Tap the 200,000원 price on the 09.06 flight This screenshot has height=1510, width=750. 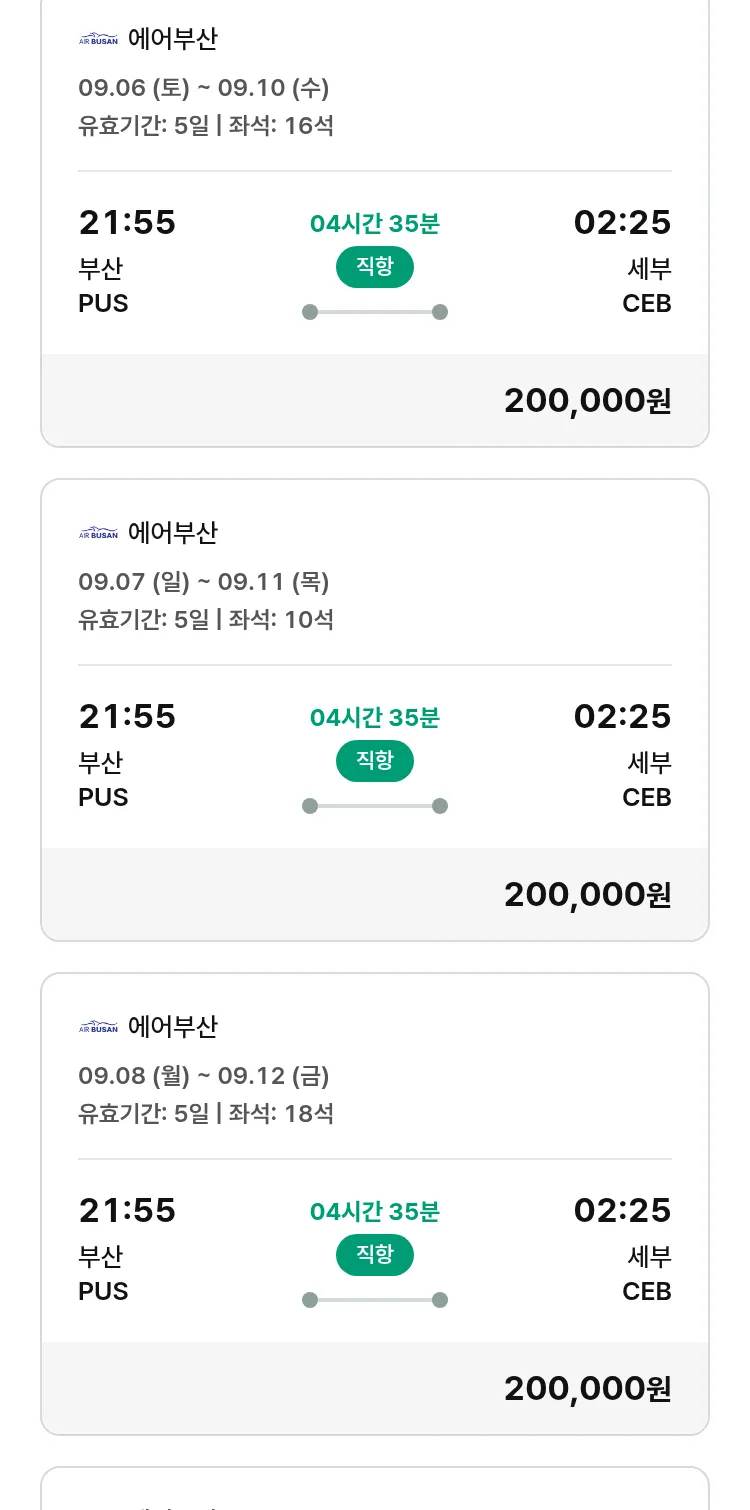587,401
